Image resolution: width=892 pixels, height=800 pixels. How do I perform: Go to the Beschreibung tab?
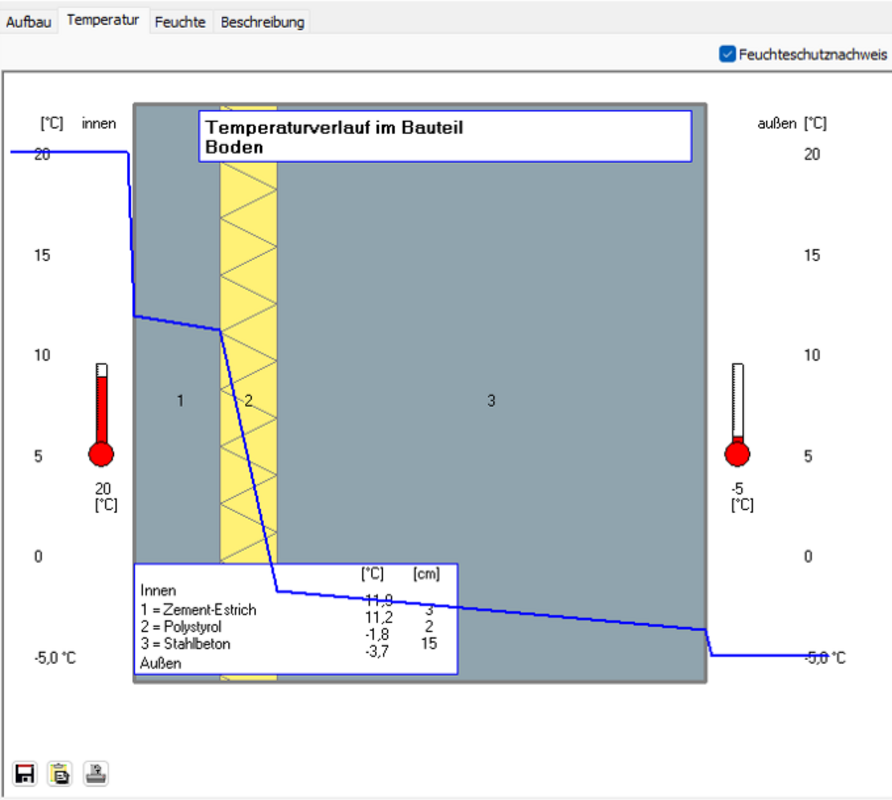click(x=262, y=21)
